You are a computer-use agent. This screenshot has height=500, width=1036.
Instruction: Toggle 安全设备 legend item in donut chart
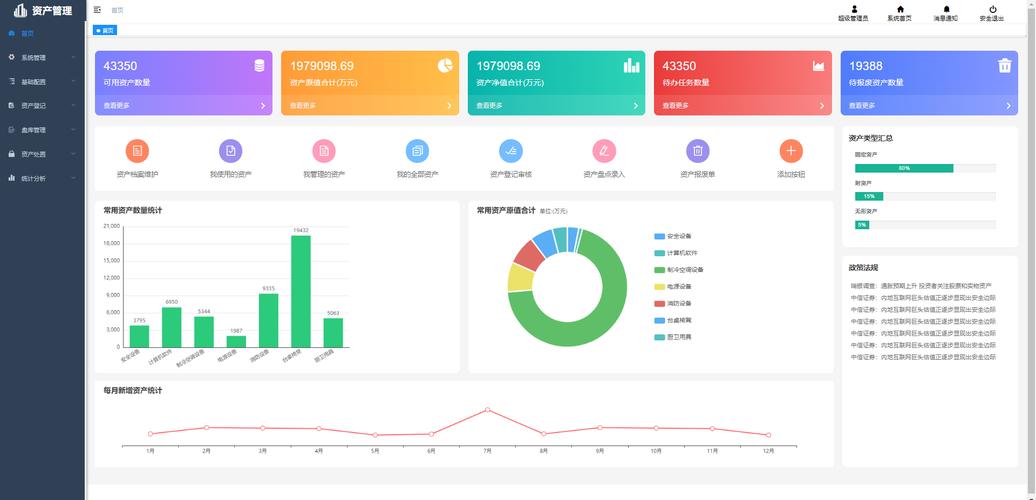click(x=680, y=236)
